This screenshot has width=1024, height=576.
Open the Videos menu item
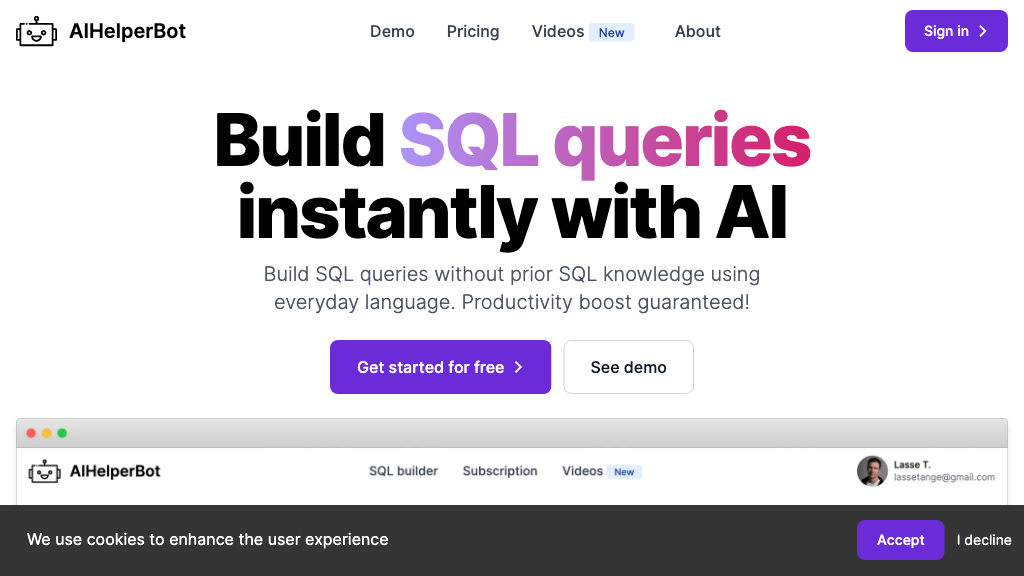click(557, 31)
